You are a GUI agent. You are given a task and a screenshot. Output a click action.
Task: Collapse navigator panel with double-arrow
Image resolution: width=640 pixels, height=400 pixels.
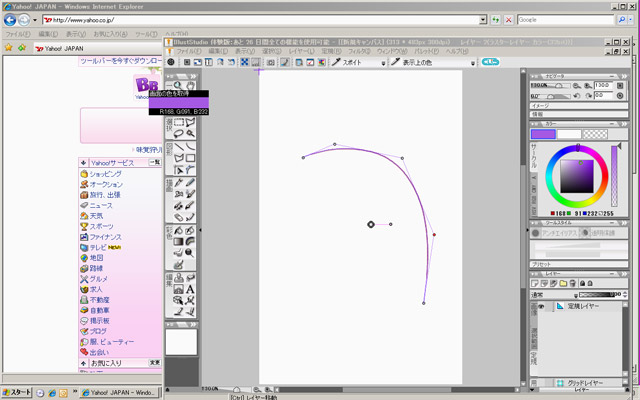click(x=623, y=76)
